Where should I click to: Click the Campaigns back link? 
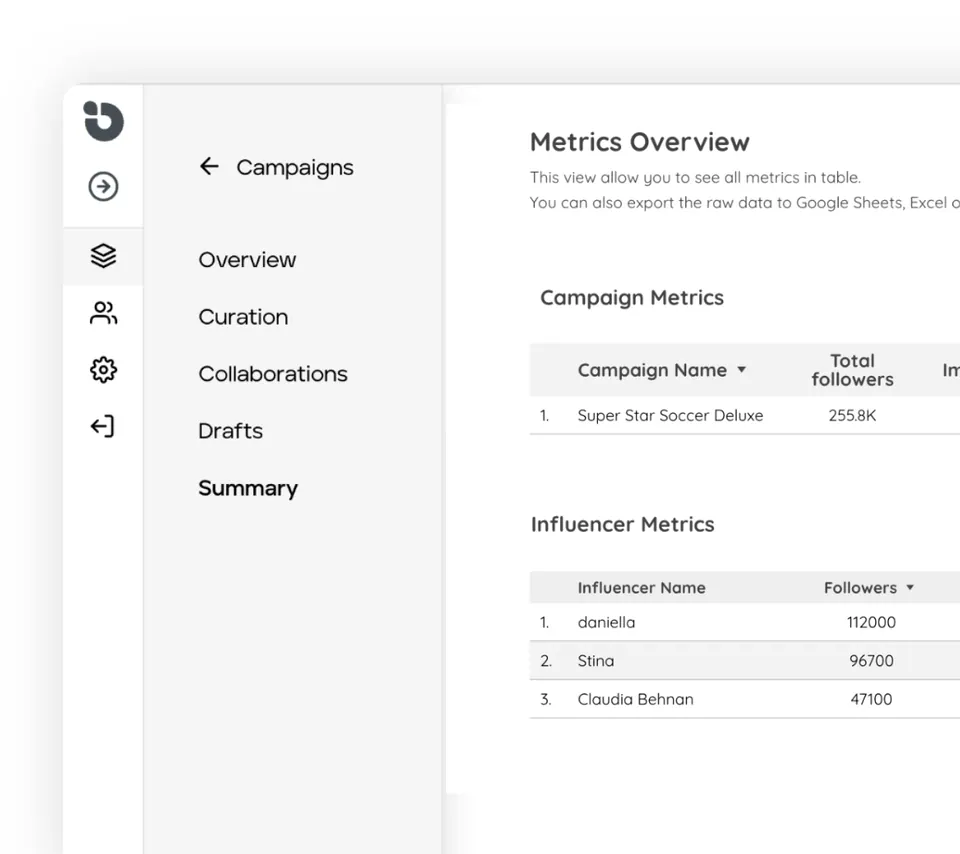[294, 167]
